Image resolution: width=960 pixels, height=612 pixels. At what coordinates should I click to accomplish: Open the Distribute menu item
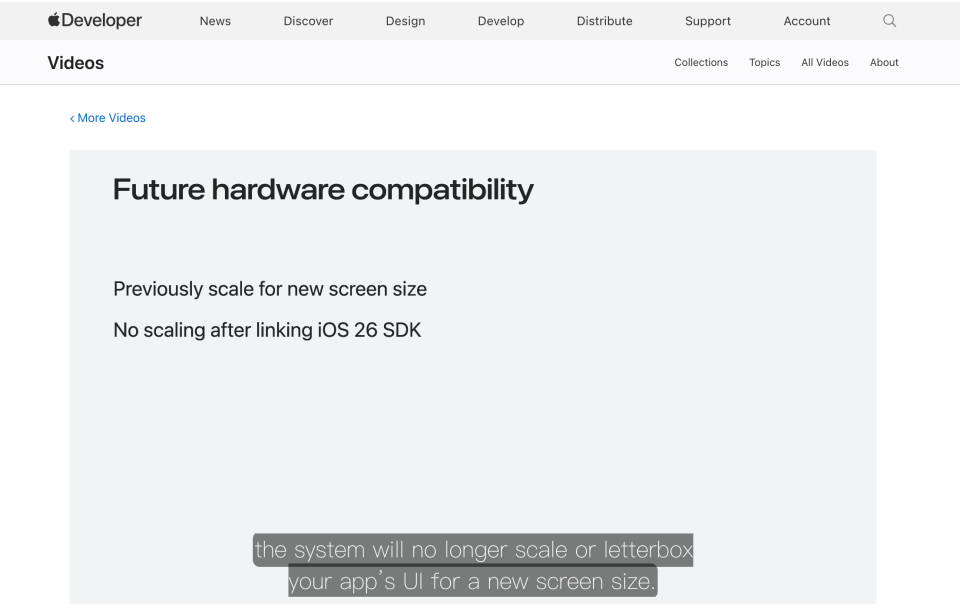[x=604, y=21]
